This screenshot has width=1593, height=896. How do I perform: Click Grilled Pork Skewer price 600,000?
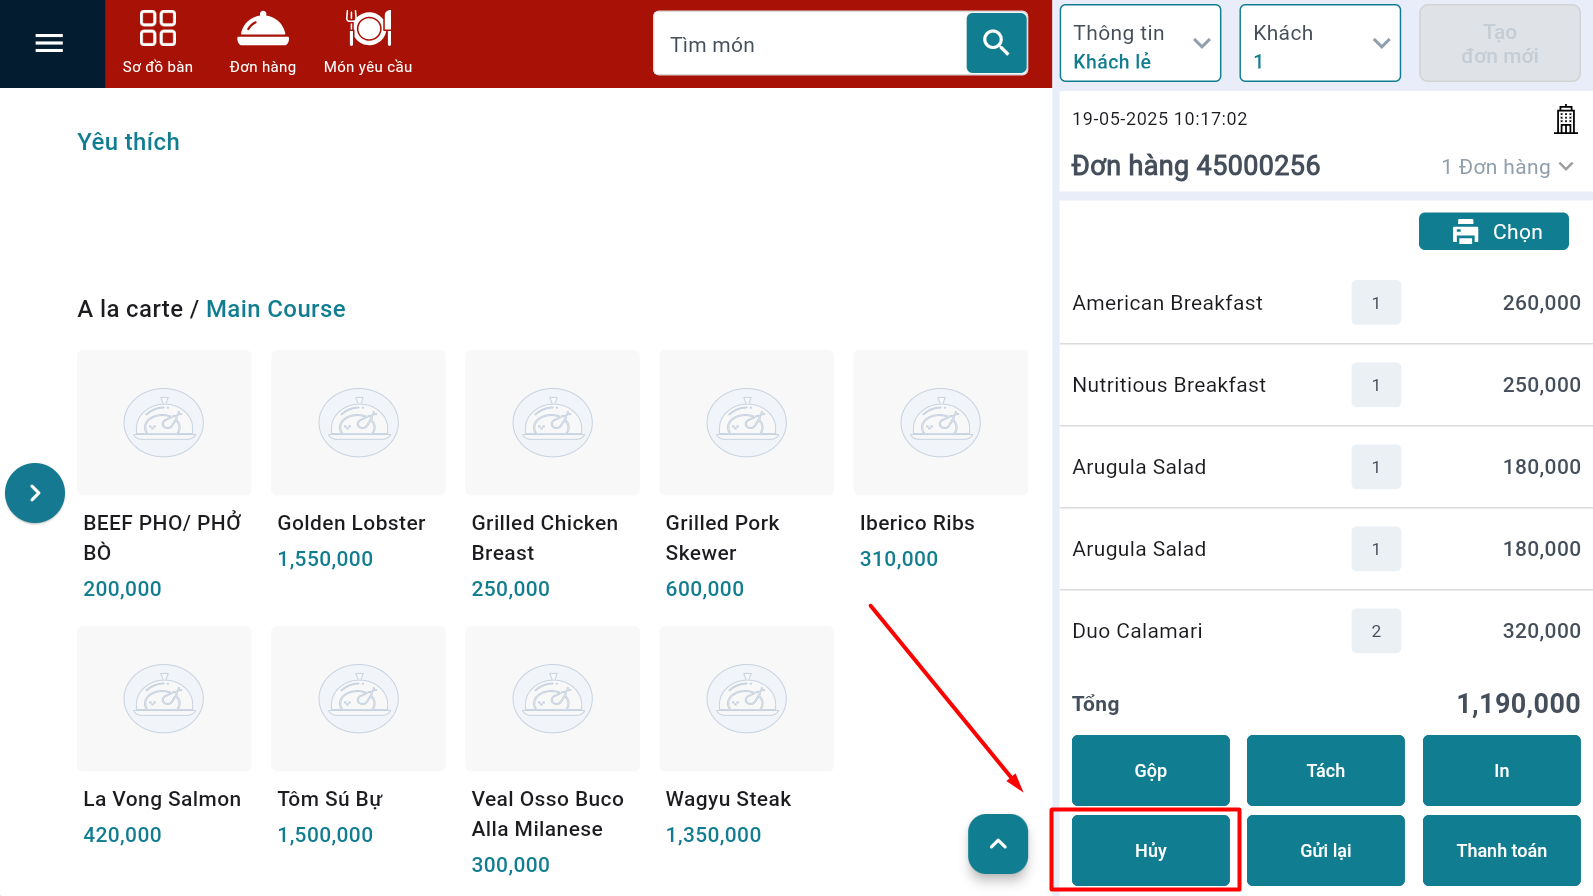click(x=705, y=589)
